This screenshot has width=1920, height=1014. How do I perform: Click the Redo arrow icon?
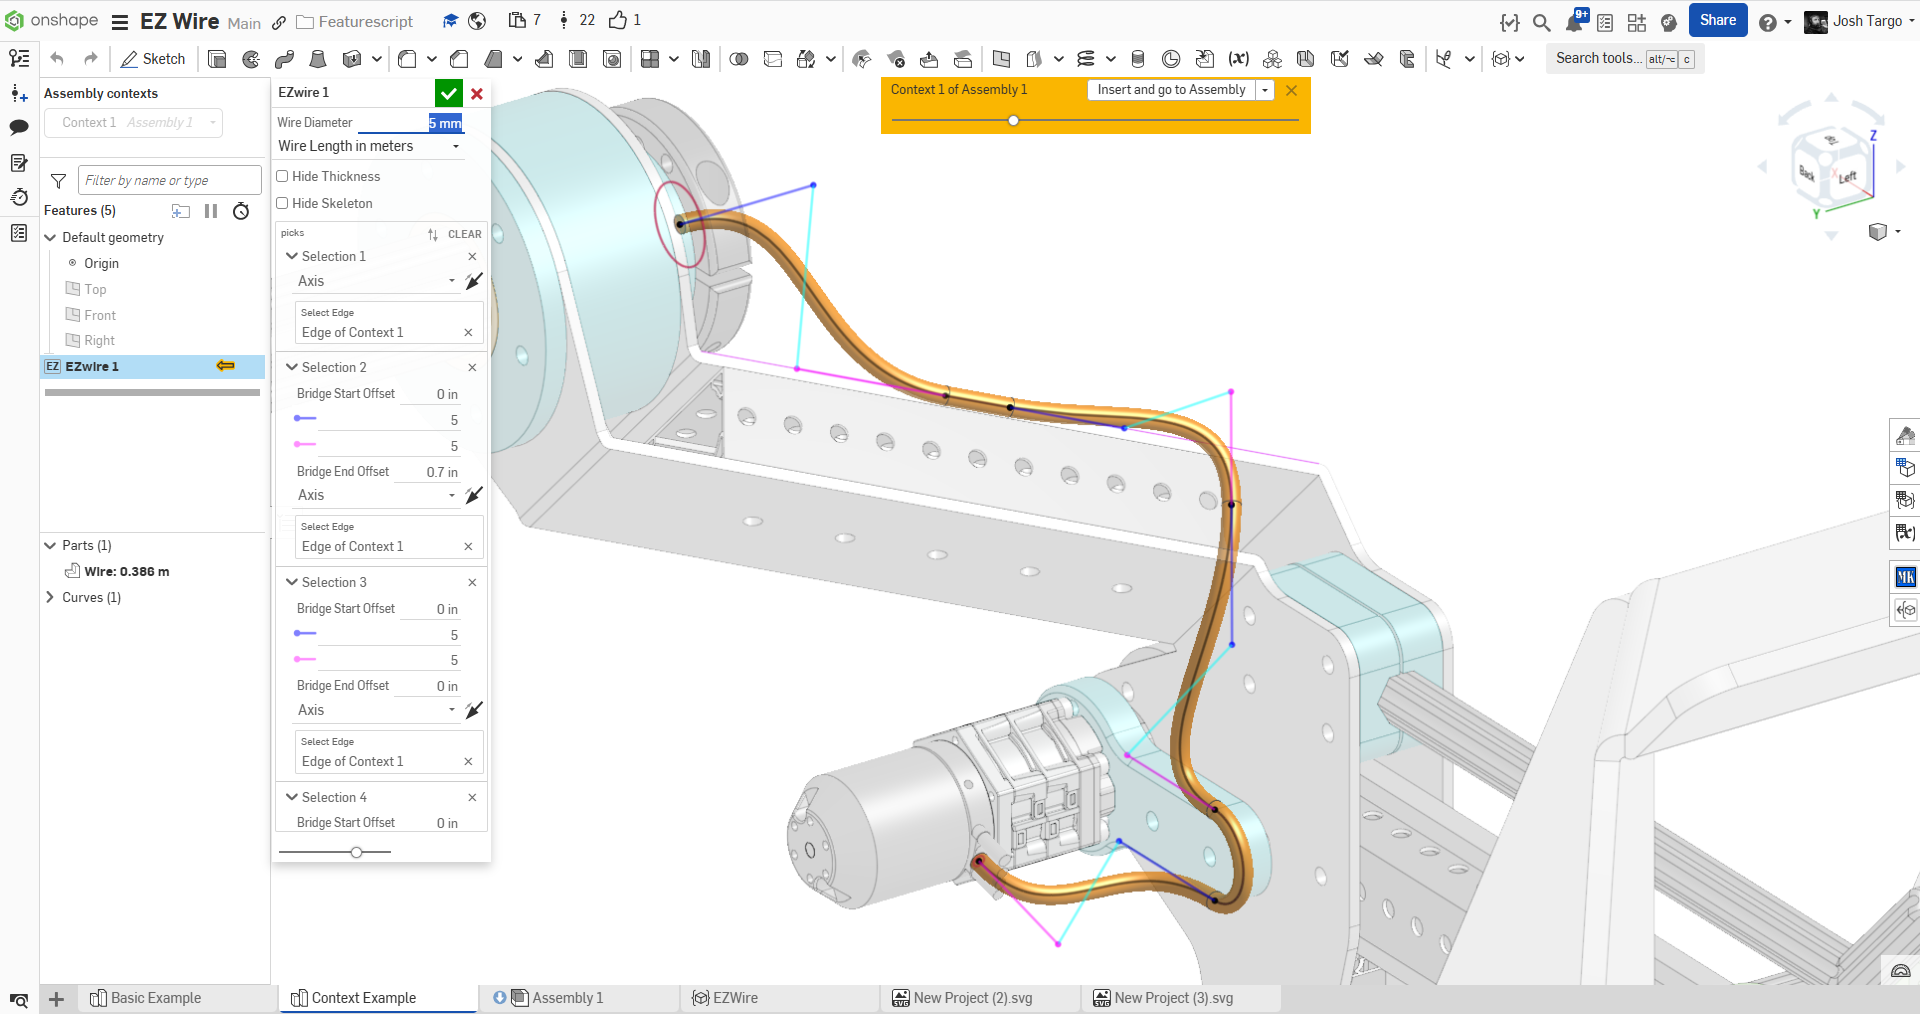[91, 59]
